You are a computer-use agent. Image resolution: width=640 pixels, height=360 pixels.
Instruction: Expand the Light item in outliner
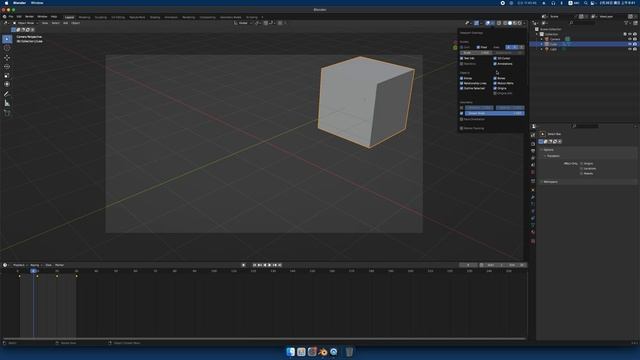[542, 49]
